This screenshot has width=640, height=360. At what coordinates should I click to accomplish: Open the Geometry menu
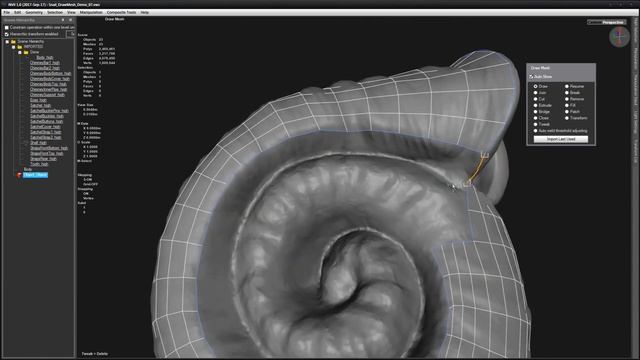coord(34,12)
